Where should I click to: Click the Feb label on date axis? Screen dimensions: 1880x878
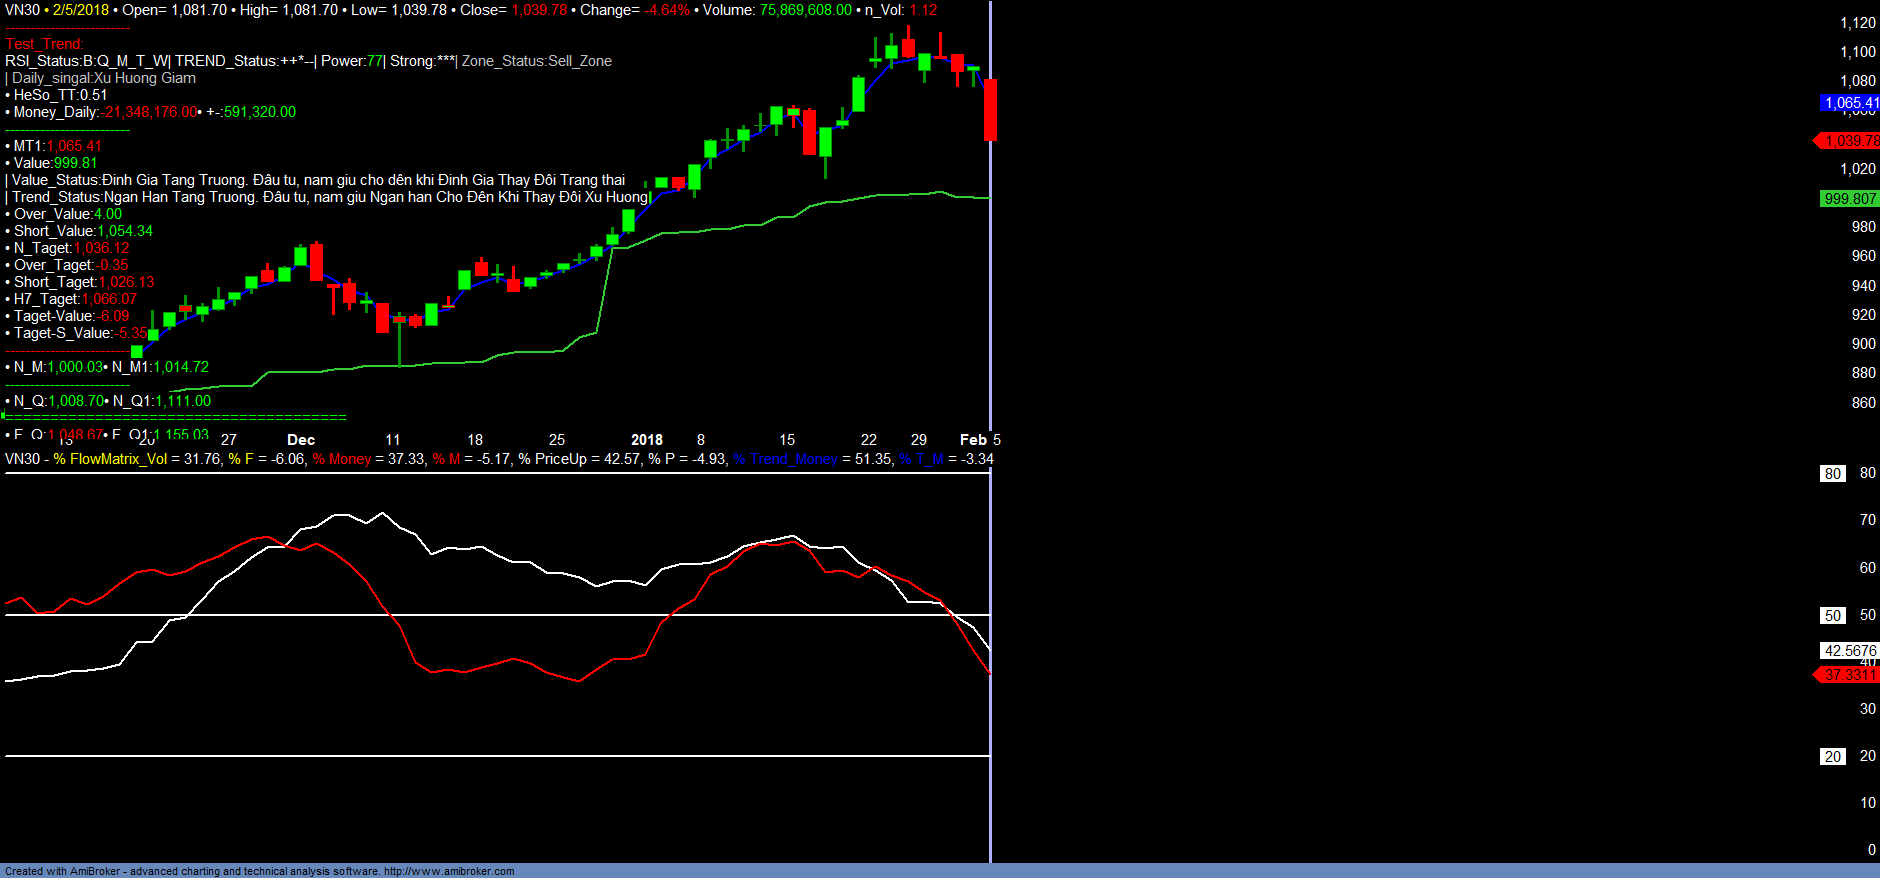click(x=972, y=440)
